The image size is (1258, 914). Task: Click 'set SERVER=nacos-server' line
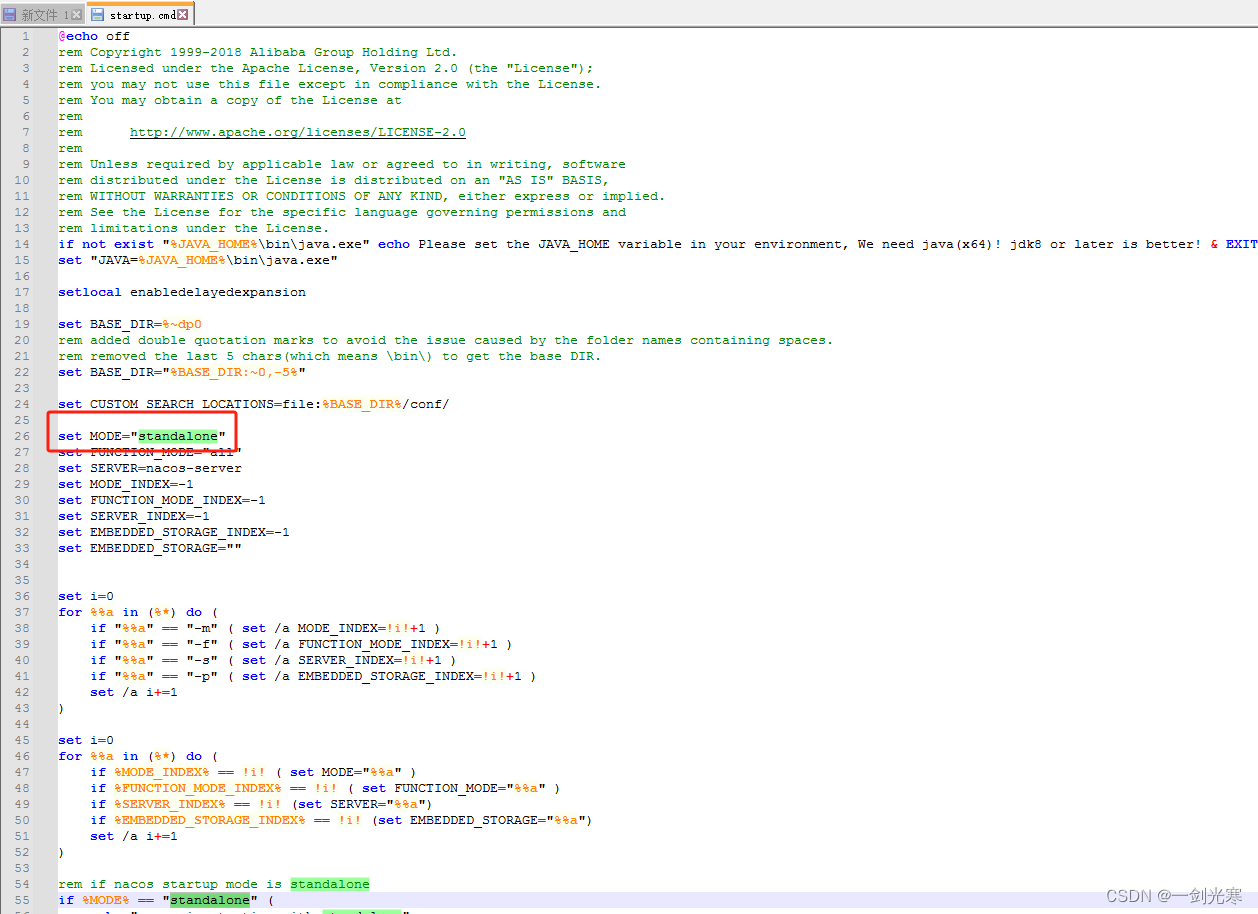(x=150, y=468)
